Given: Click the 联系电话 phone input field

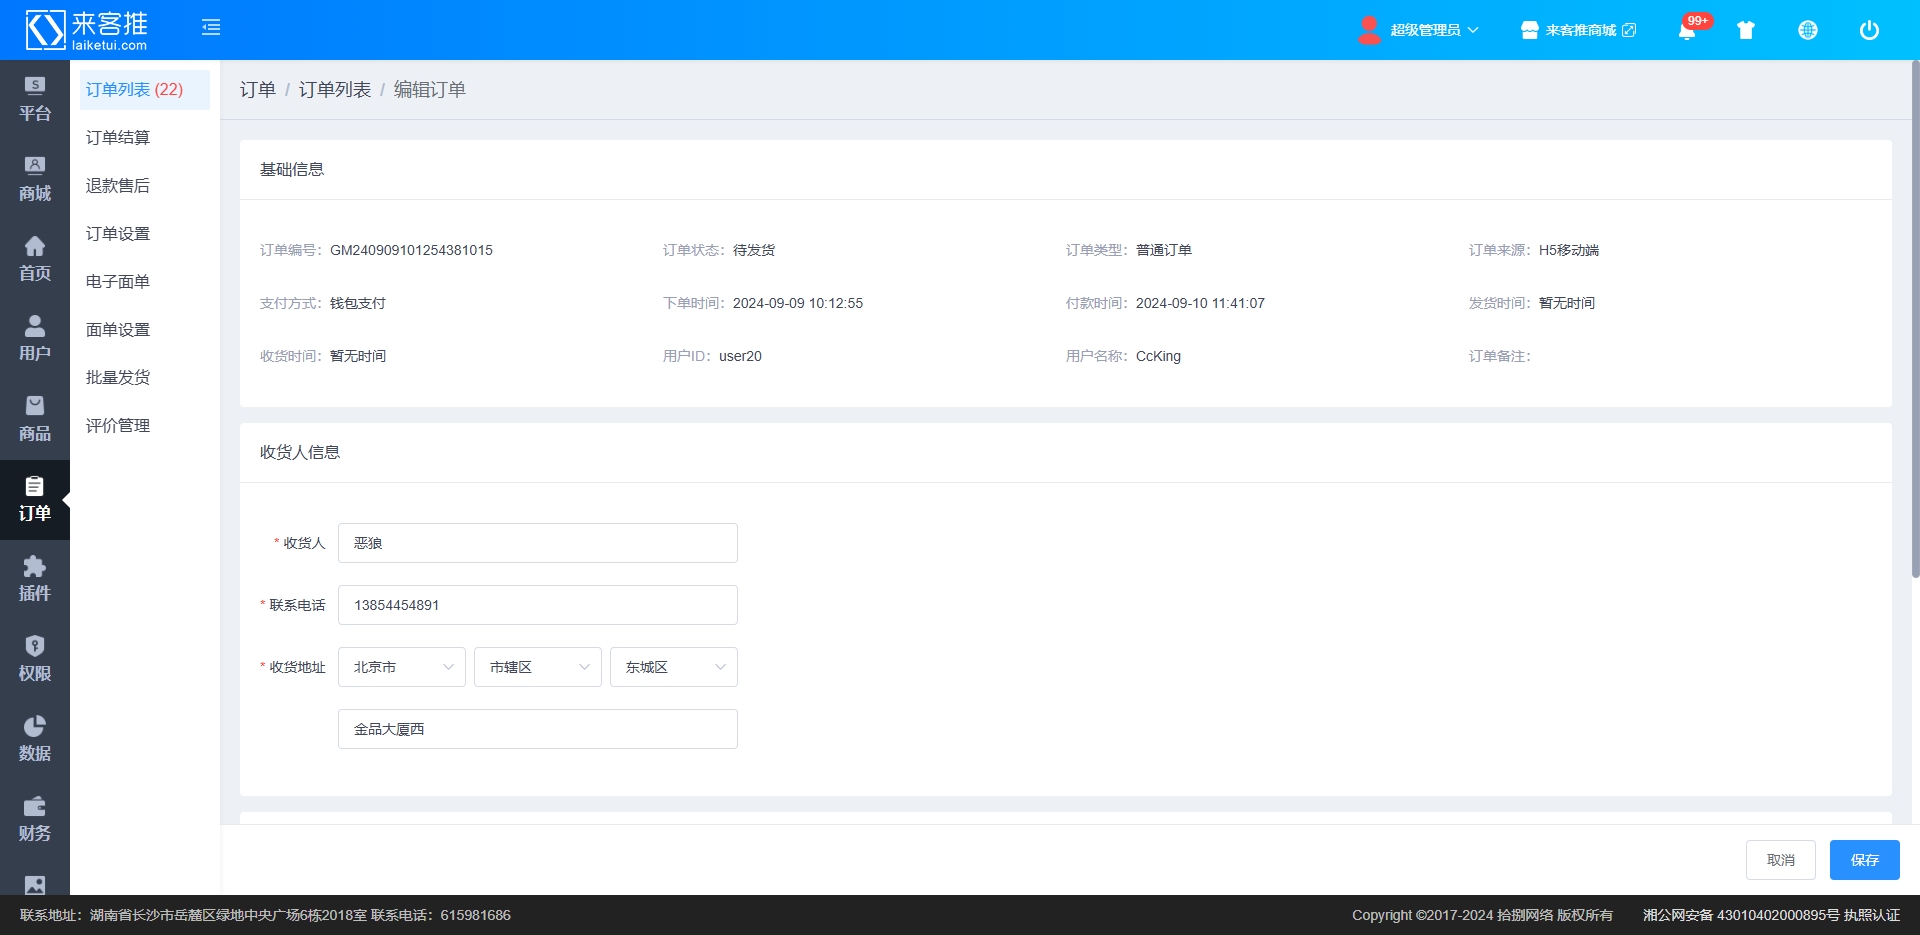Looking at the screenshot, I should pos(538,605).
